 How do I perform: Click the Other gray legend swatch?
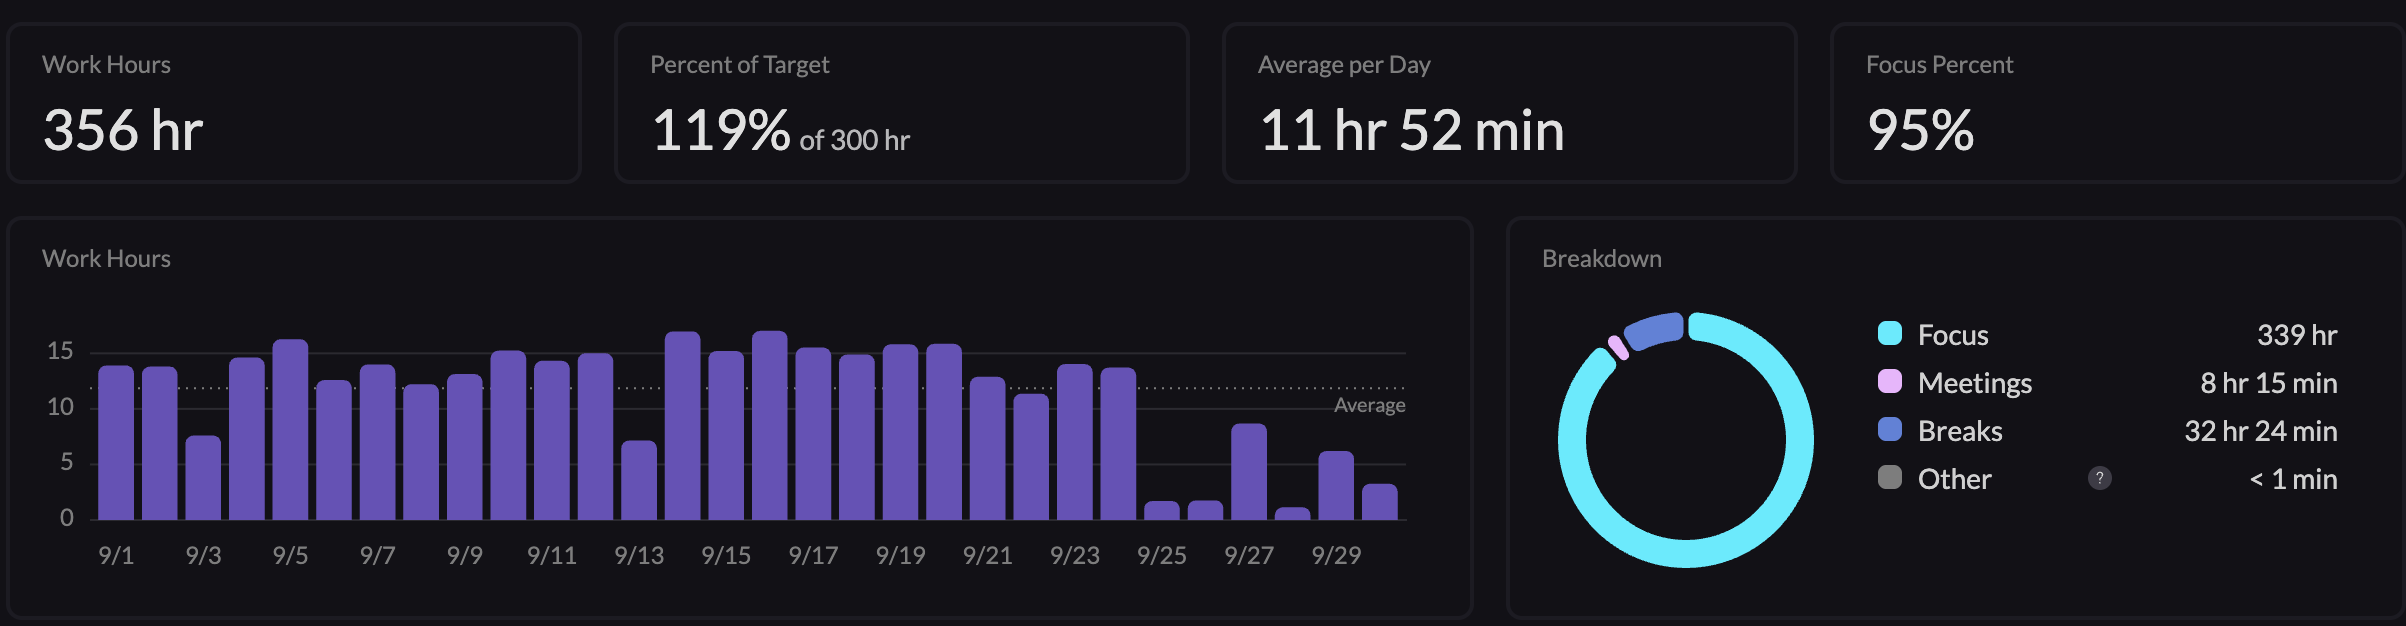click(1889, 478)
